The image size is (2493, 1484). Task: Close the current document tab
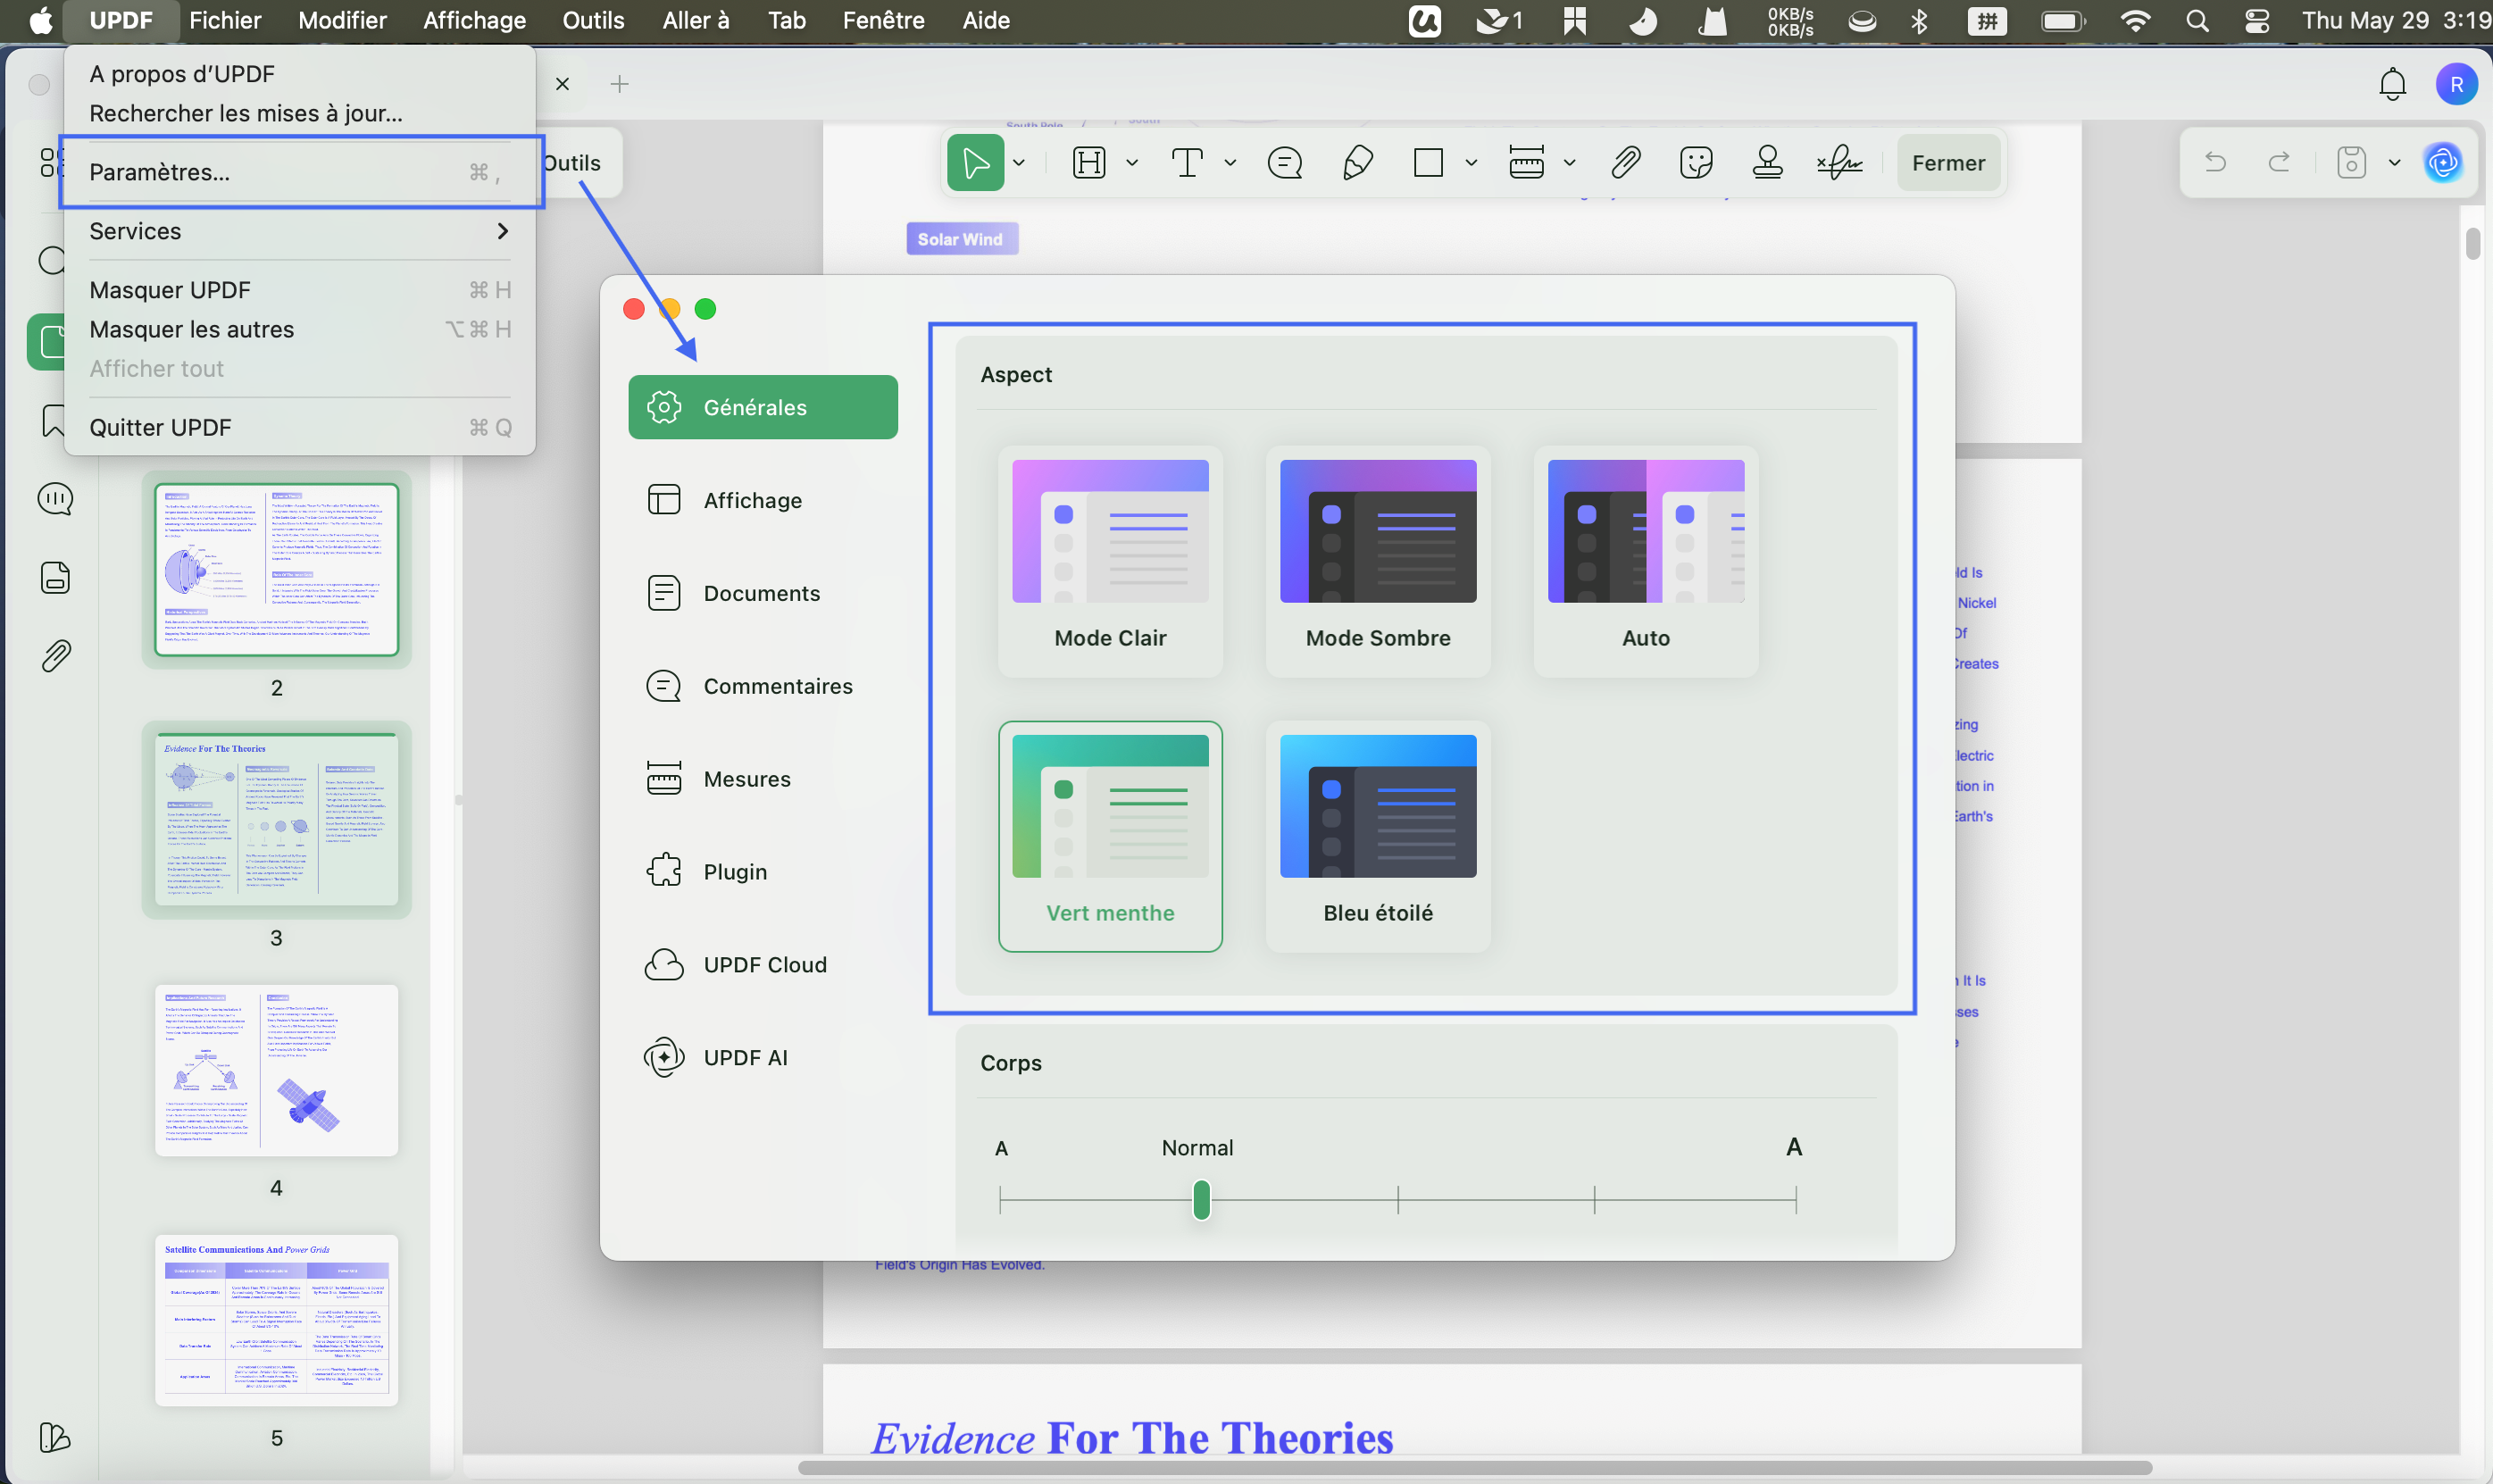coord(562,84)
